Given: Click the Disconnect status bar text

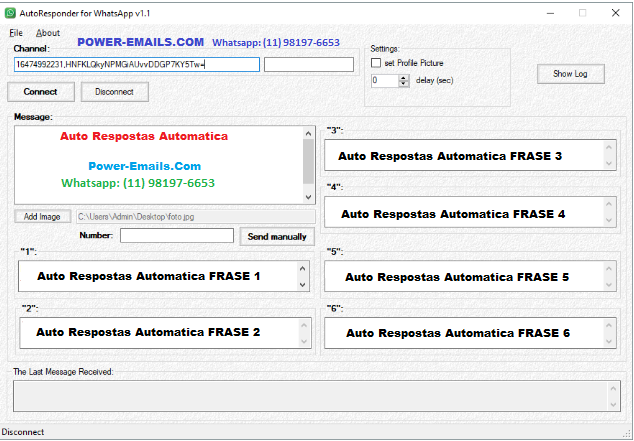Looking at the screenshot, I should click(x=23, y=432).
